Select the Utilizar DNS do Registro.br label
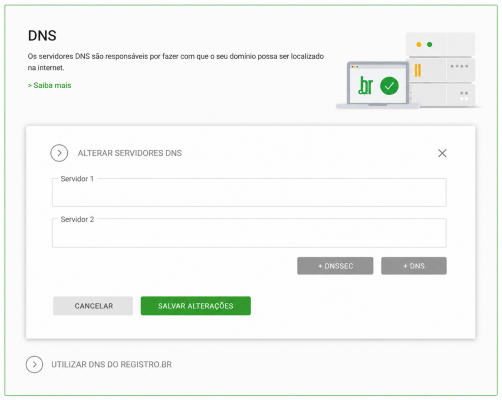 click(111, 364)
